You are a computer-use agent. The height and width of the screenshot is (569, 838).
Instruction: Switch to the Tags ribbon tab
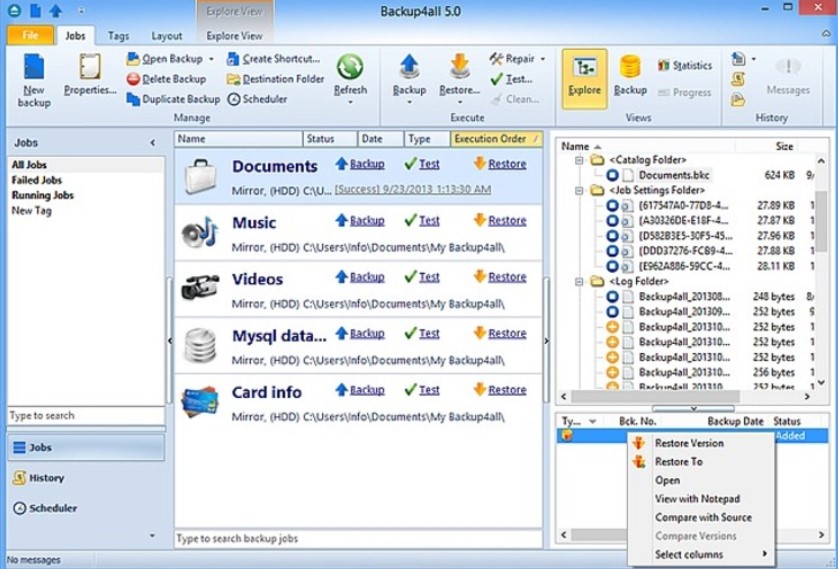point(118,36)
